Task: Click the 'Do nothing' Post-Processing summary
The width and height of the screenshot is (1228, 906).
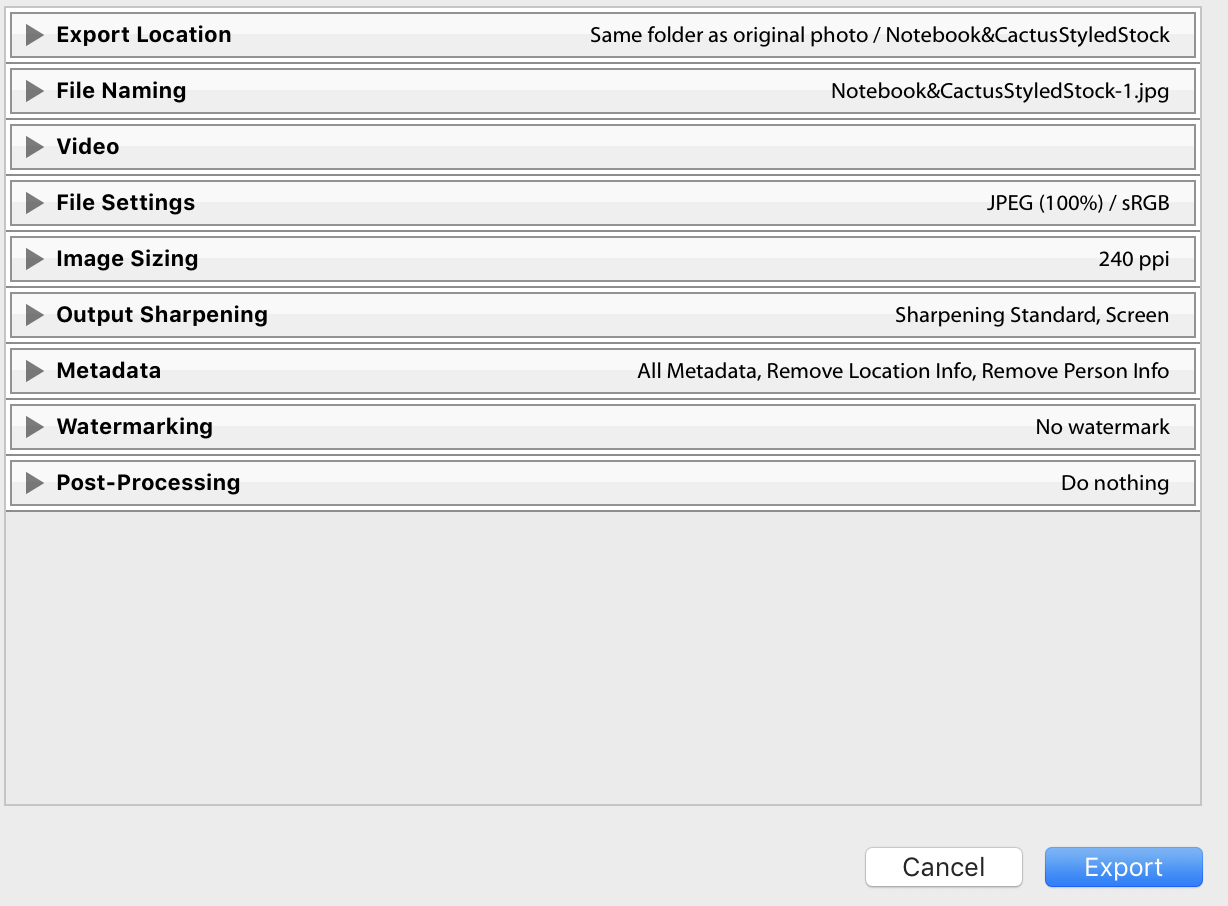Action: pos(1116,482)
